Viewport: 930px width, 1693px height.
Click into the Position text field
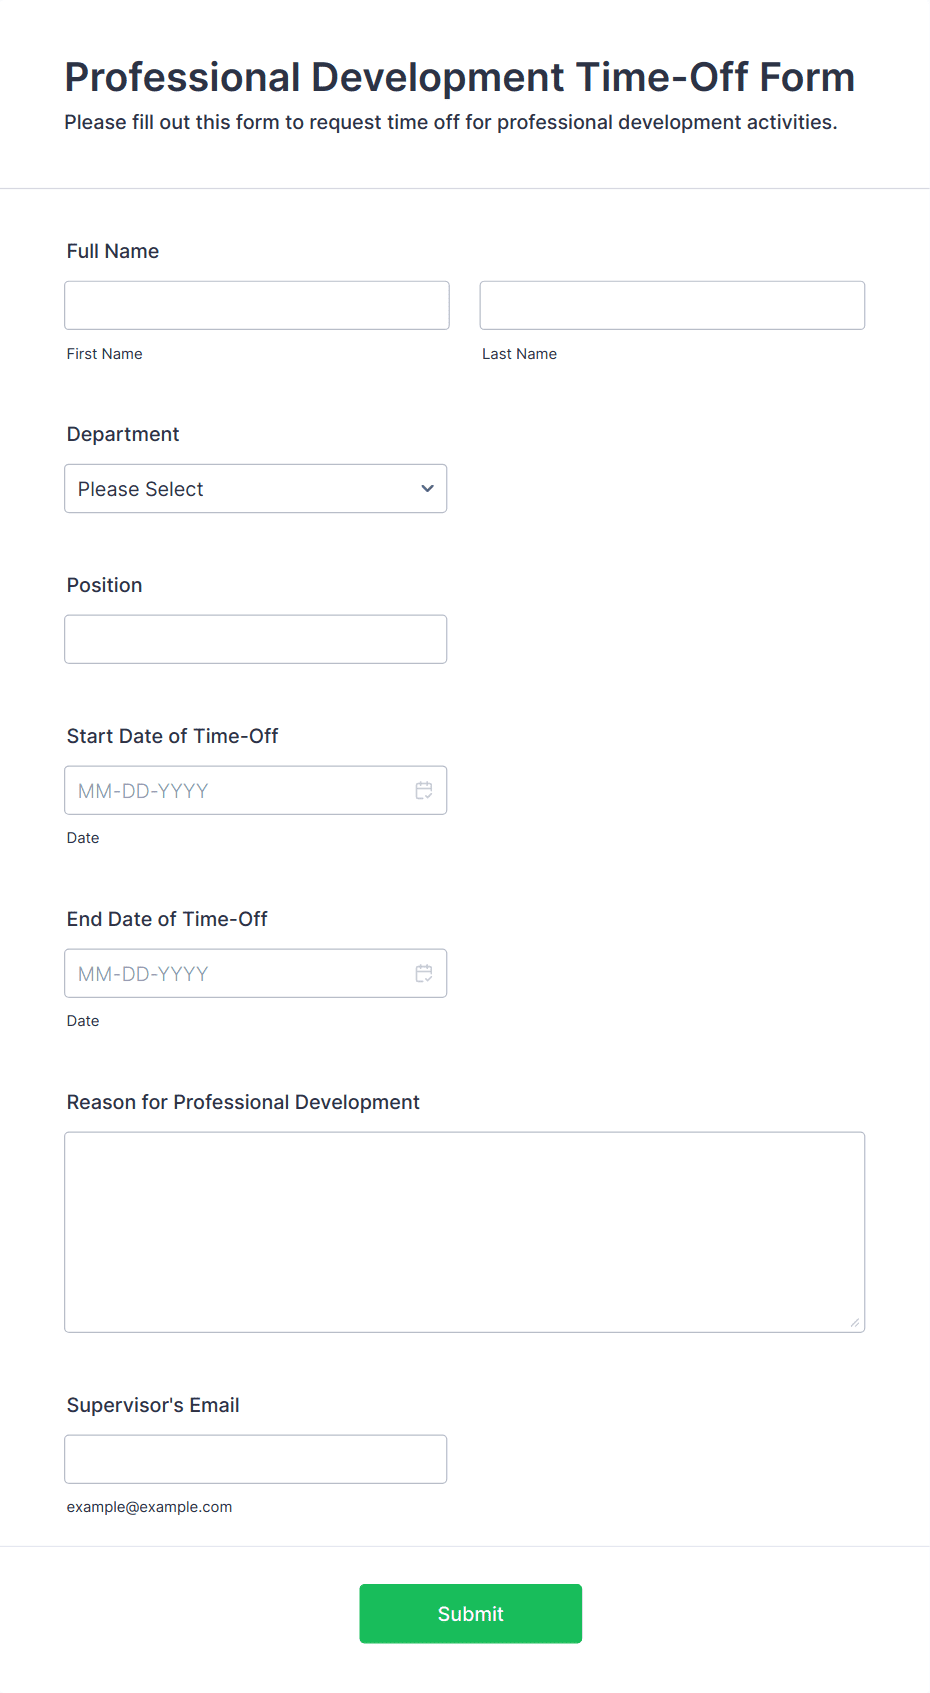(256, 639)
